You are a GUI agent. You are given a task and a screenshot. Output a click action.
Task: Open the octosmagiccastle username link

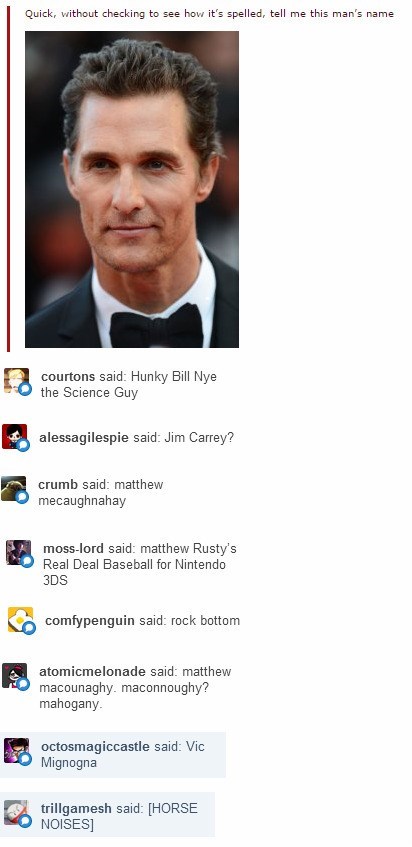point(95,747)
